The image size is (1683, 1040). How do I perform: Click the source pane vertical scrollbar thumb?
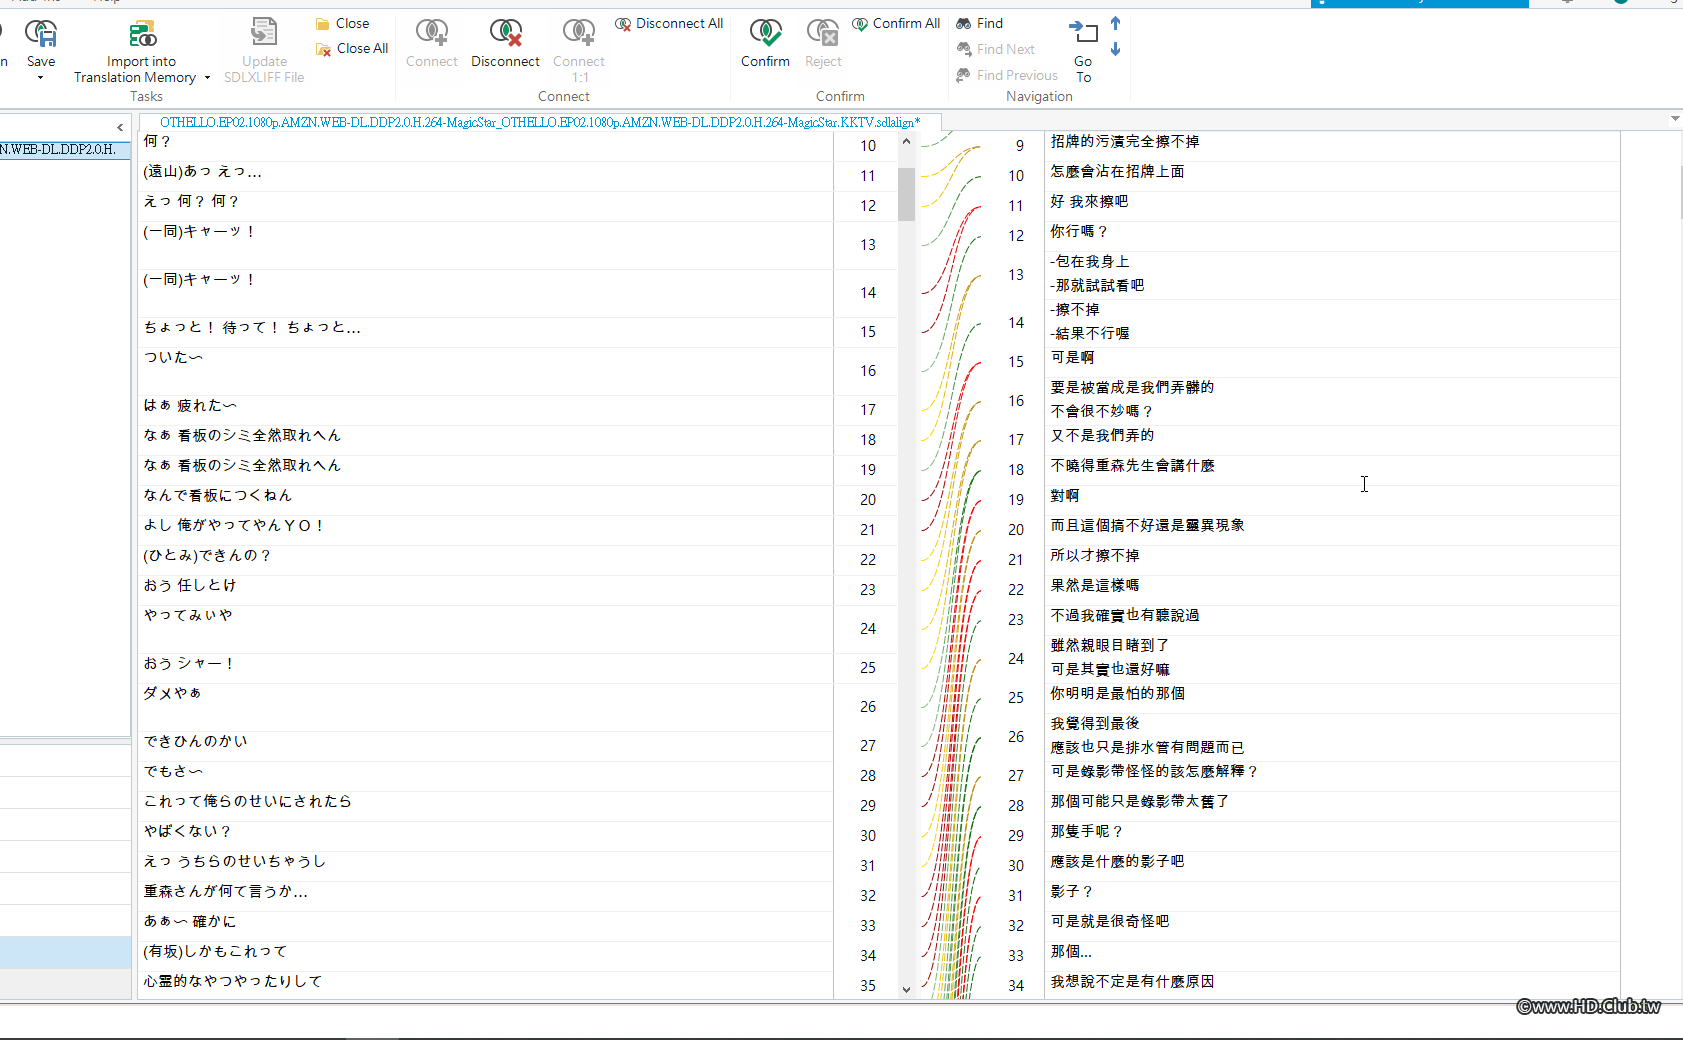click(906, 193)
